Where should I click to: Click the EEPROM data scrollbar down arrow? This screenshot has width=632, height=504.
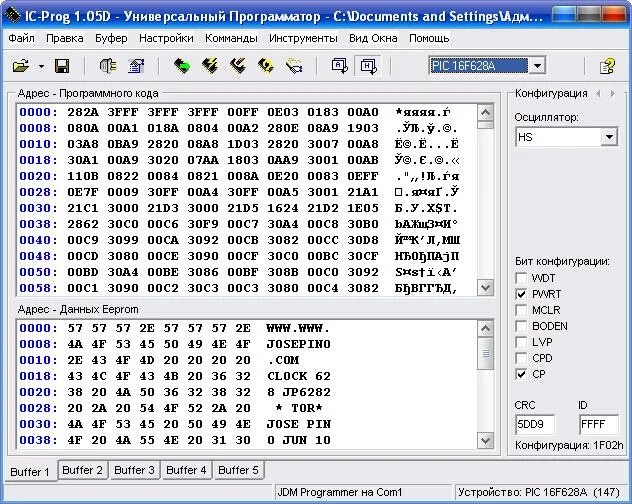485,440
